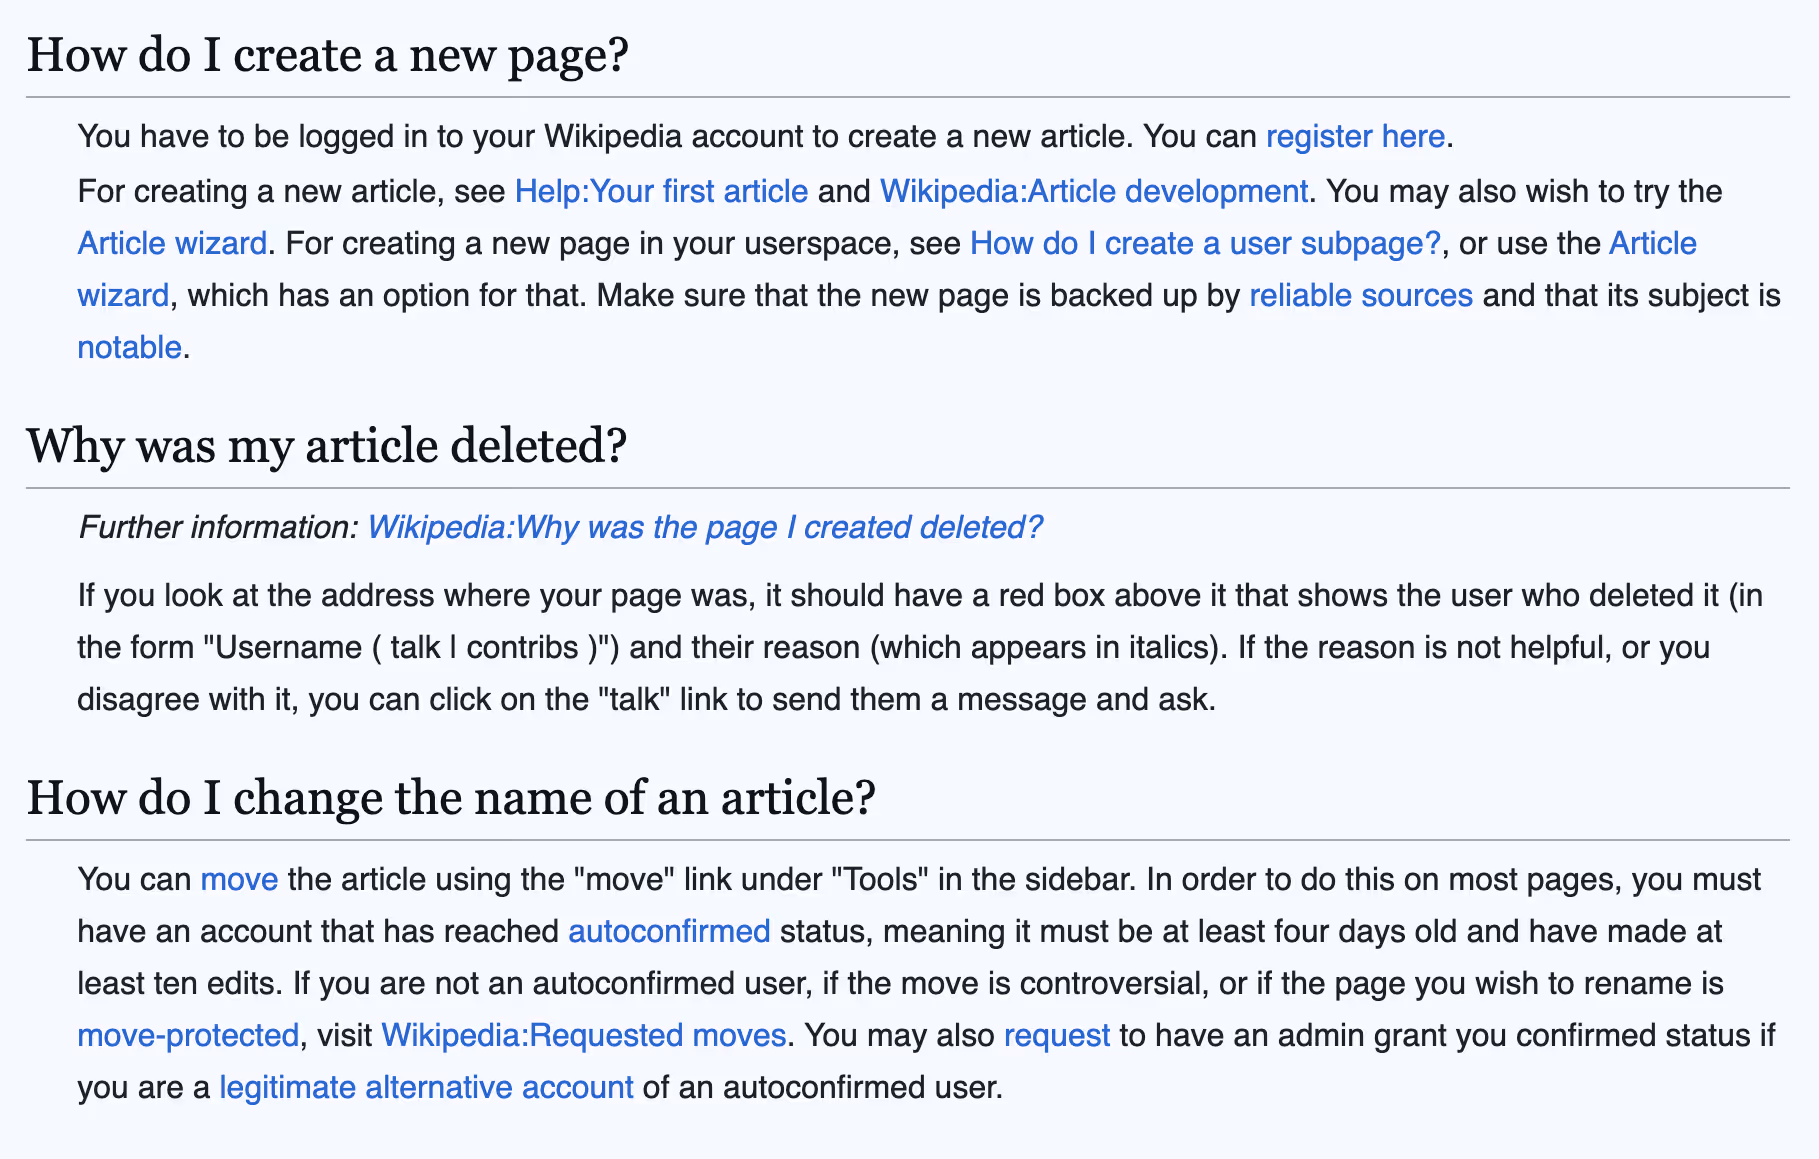Click the Help:Your first article link

[x=661, y=191]
